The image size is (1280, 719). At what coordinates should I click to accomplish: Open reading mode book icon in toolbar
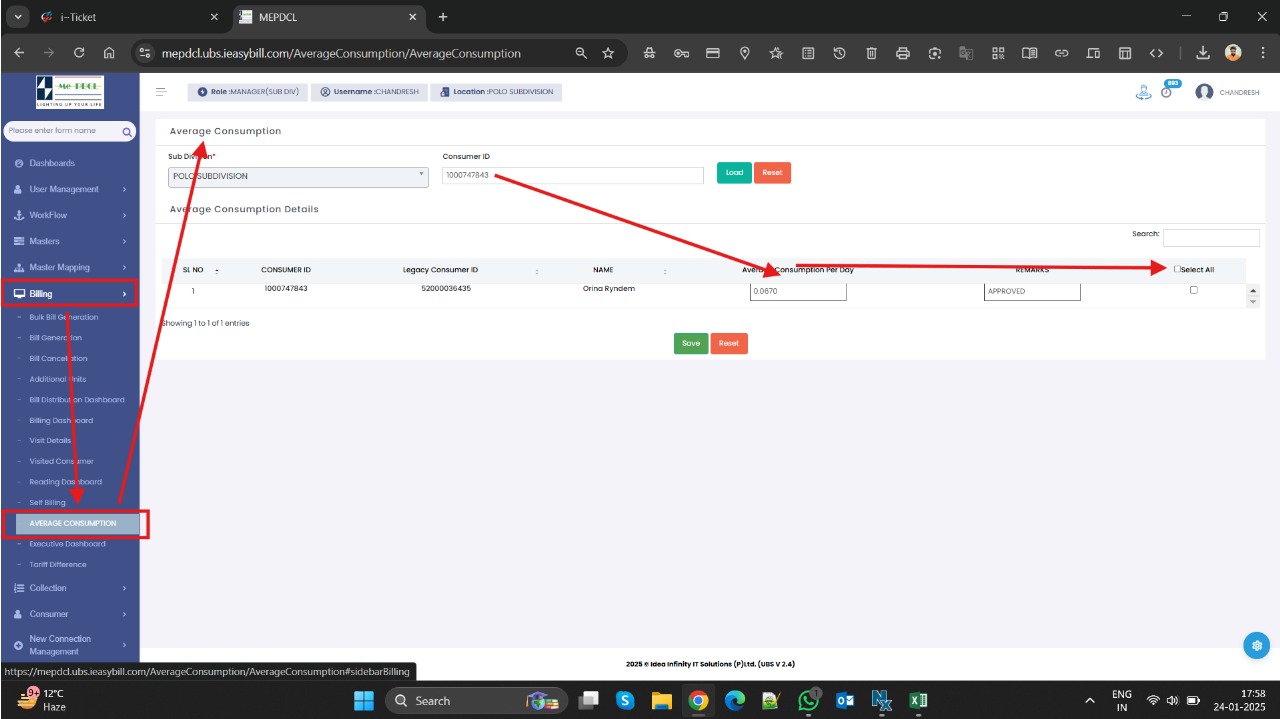click(1030, 53)
